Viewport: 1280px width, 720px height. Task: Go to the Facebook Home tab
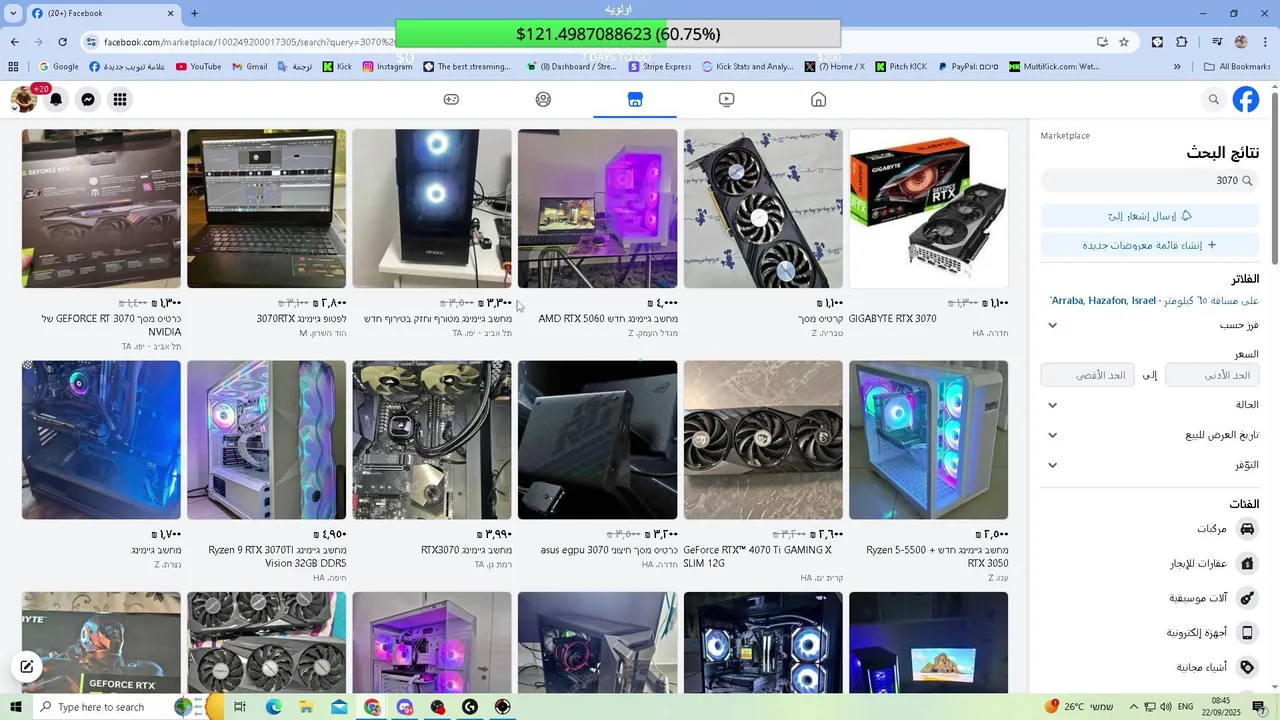coord(818,99)
